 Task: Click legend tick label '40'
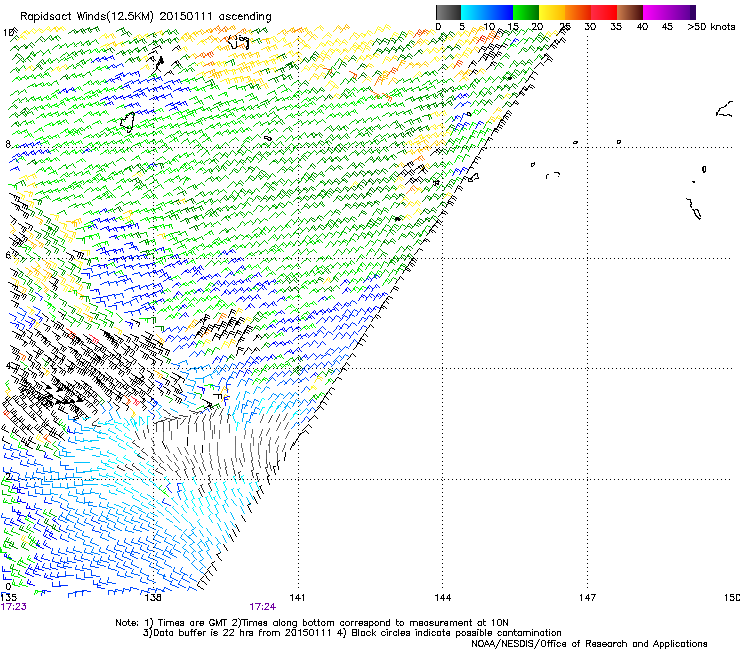pyautogui.click(x=642, y=27)
